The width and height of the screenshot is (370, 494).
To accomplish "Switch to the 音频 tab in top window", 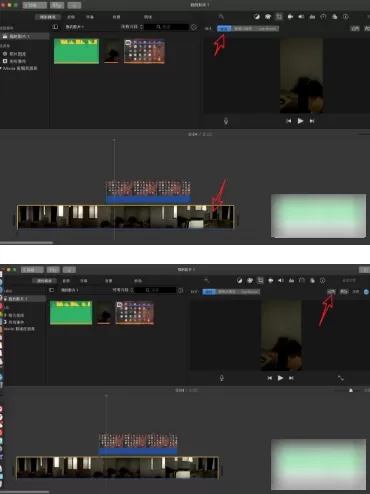I will pyautogui.click(x=71, y=17).
